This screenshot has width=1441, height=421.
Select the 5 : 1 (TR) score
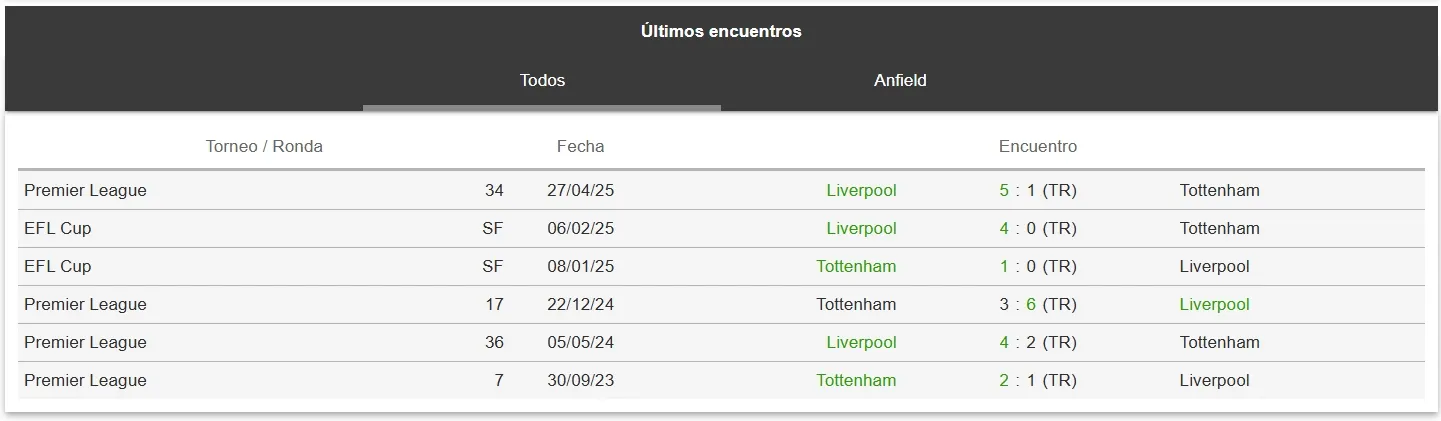click(1038, 190)
